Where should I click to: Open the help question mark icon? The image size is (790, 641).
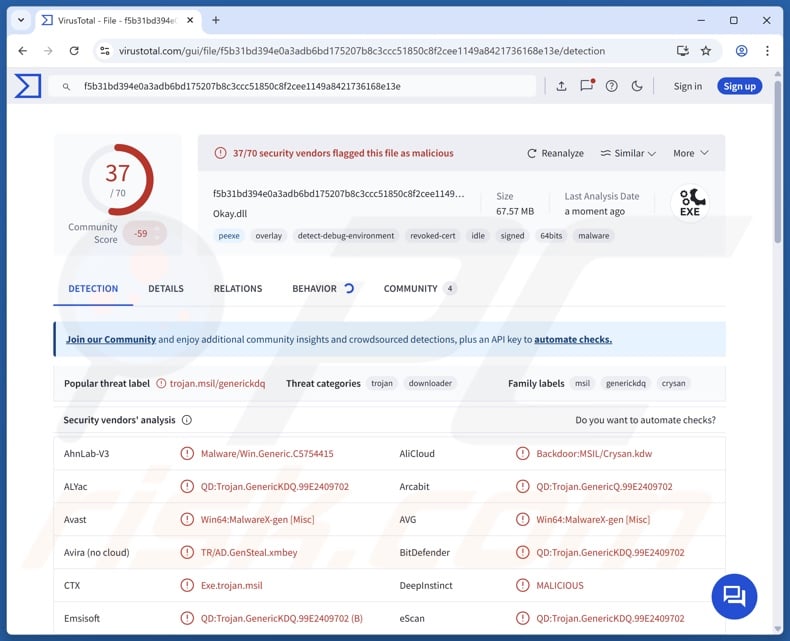[611, 86]
